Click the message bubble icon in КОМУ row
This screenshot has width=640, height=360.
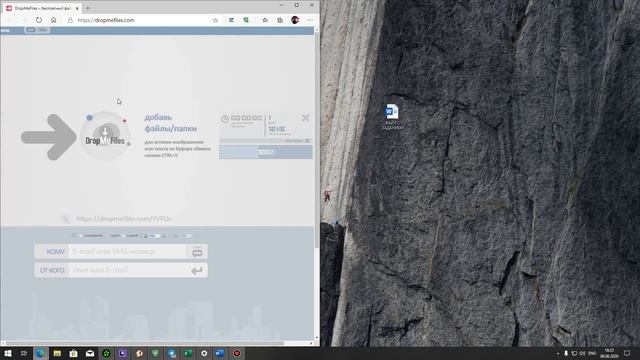(197, 252)
